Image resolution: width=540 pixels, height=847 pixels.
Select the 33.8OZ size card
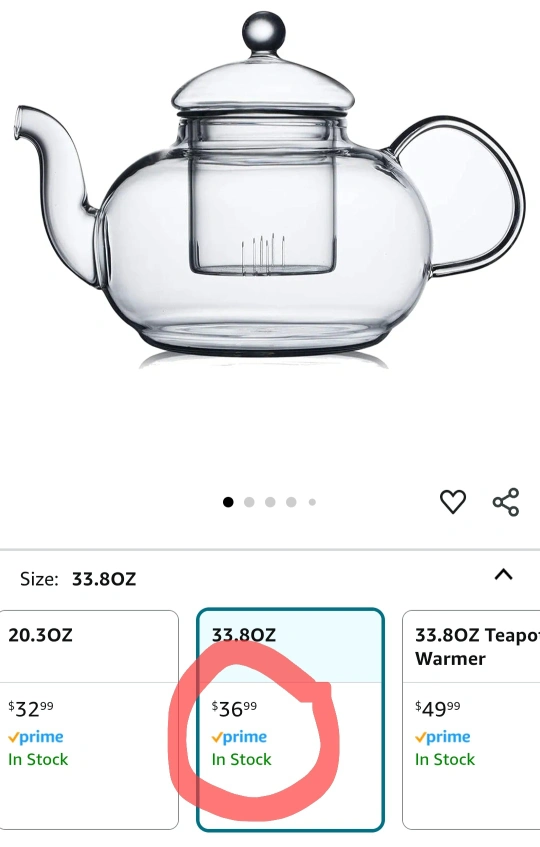click(291, 720)
